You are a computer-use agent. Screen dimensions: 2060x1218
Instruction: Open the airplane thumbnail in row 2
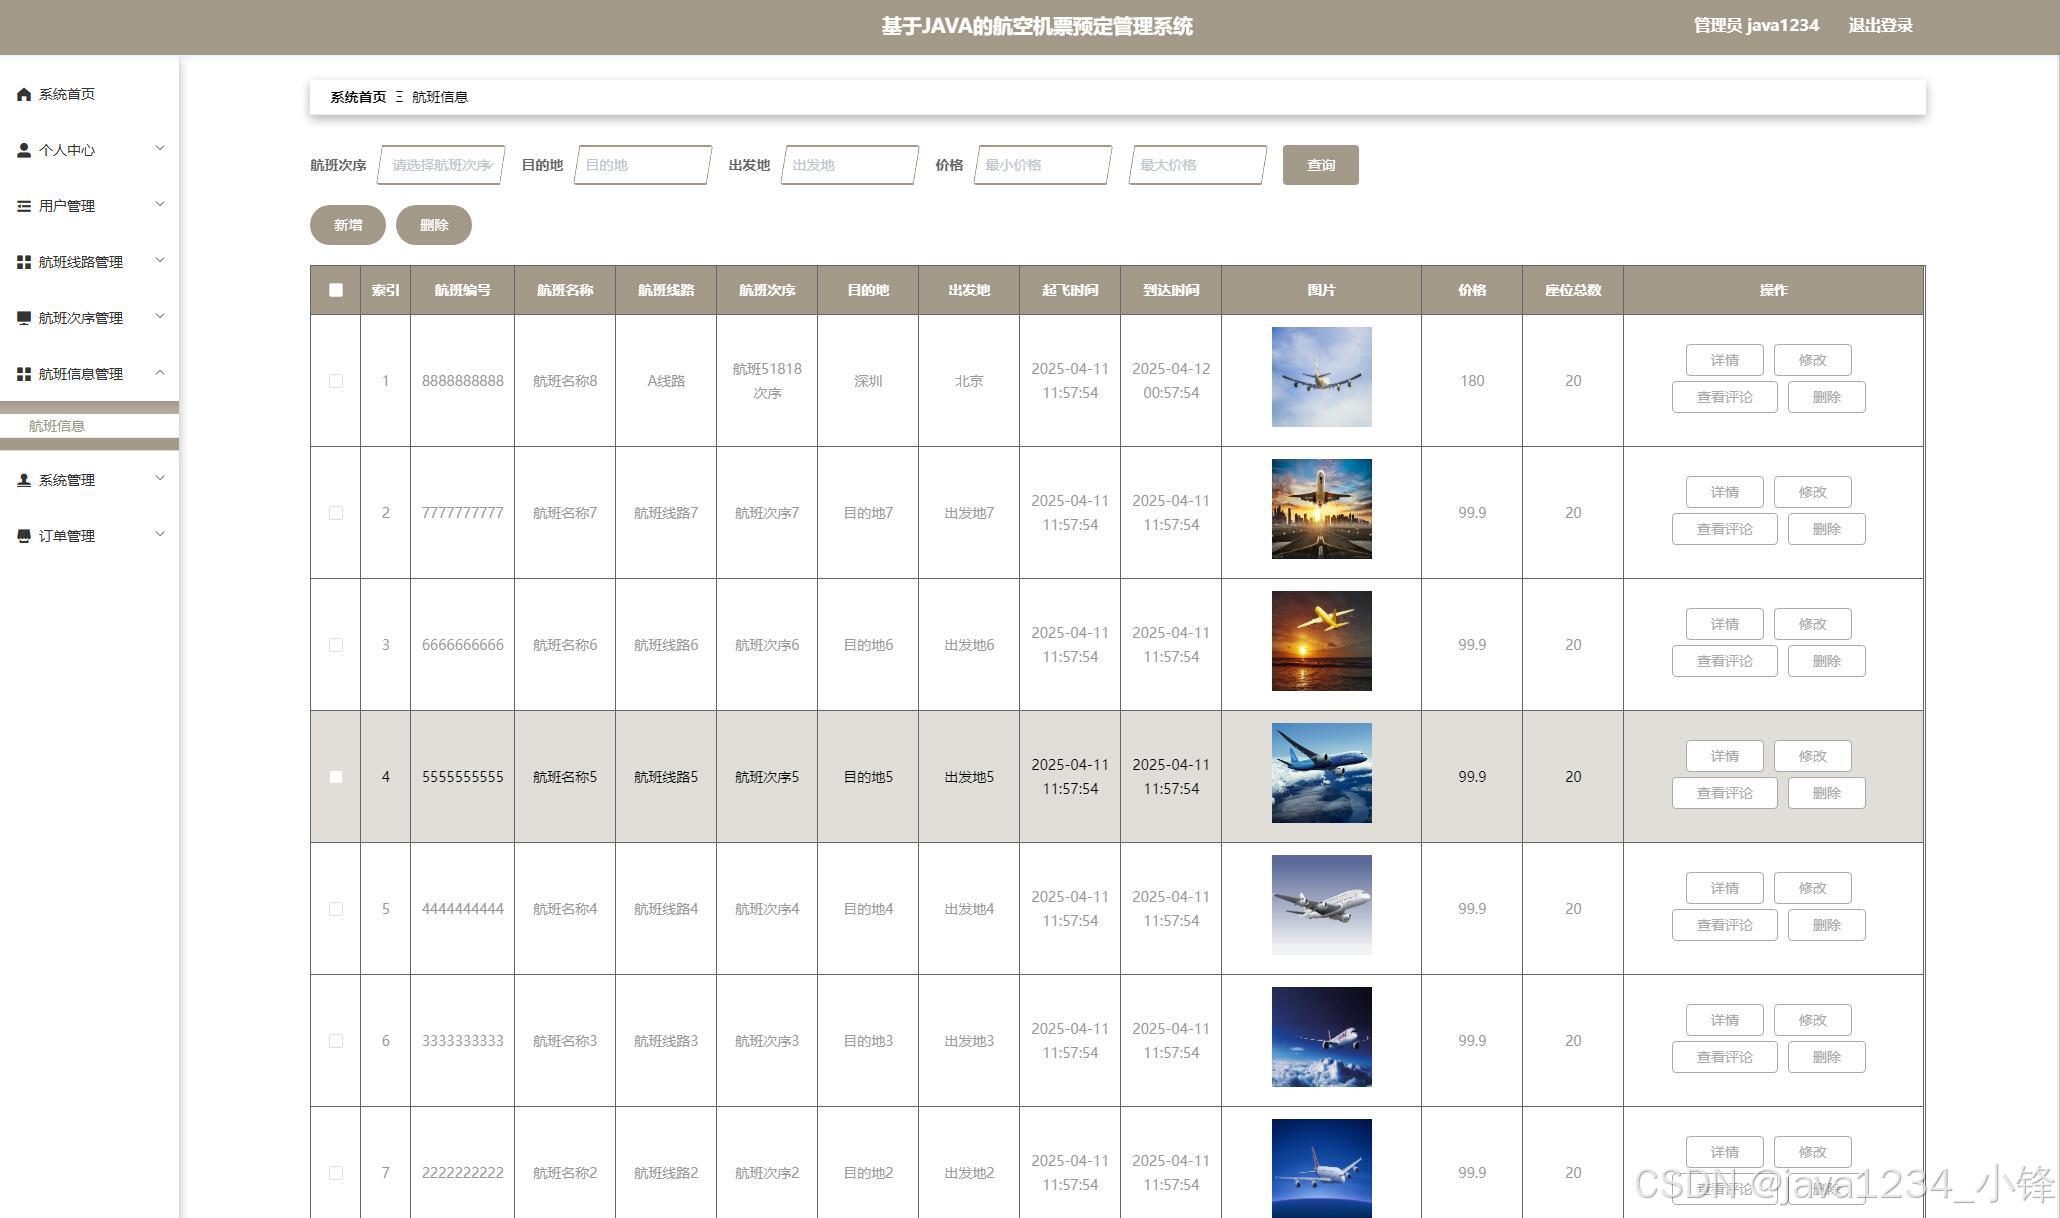click(x=1321, y=509)
